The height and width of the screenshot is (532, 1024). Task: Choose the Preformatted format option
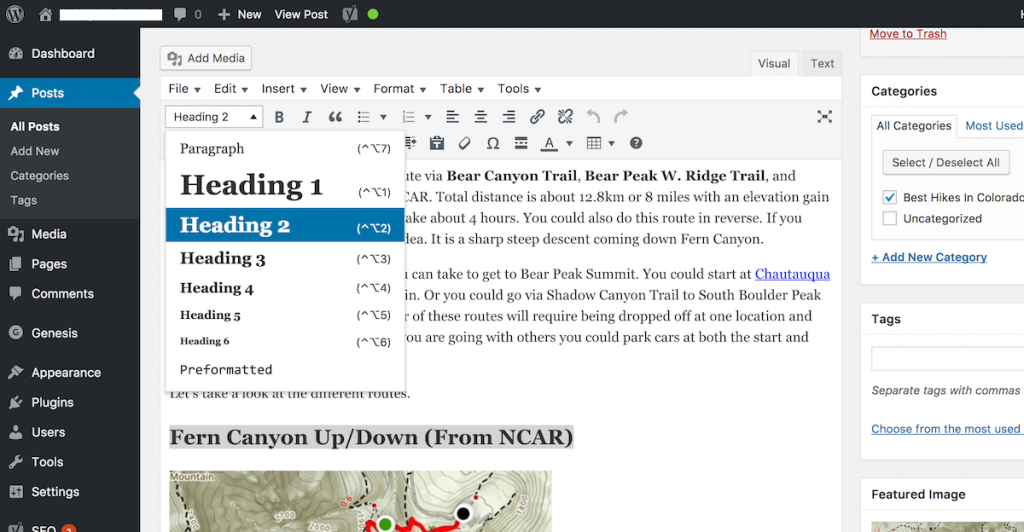pos(285,369)
